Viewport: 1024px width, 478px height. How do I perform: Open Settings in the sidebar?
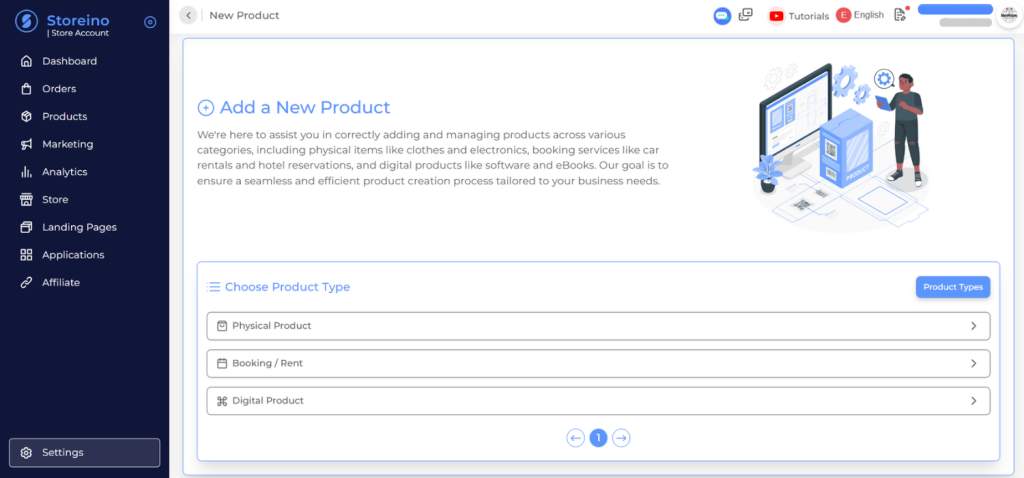84,453
